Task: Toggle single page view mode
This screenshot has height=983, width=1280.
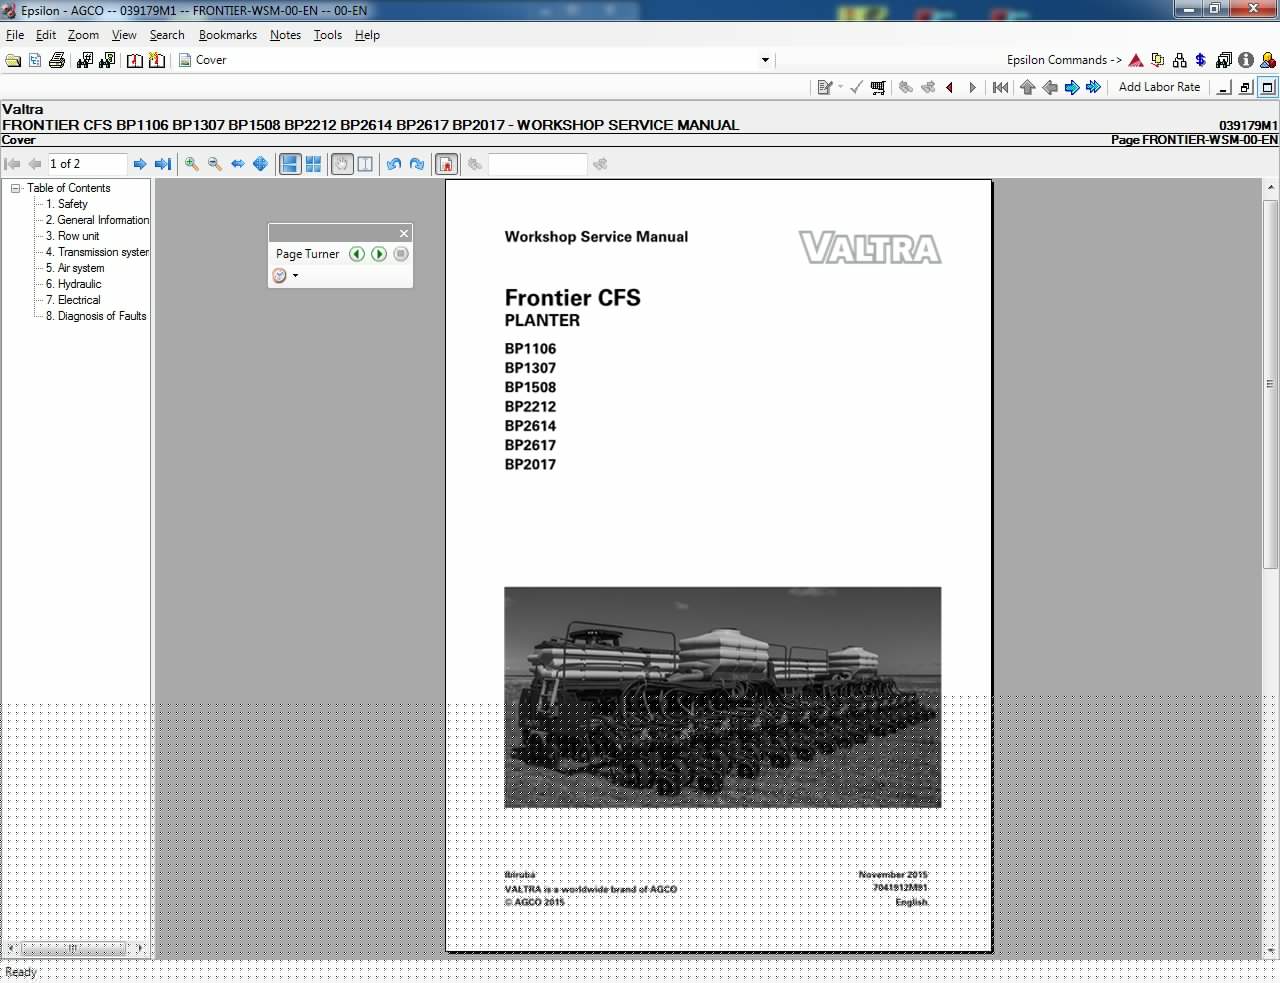Action: point(290,164)
